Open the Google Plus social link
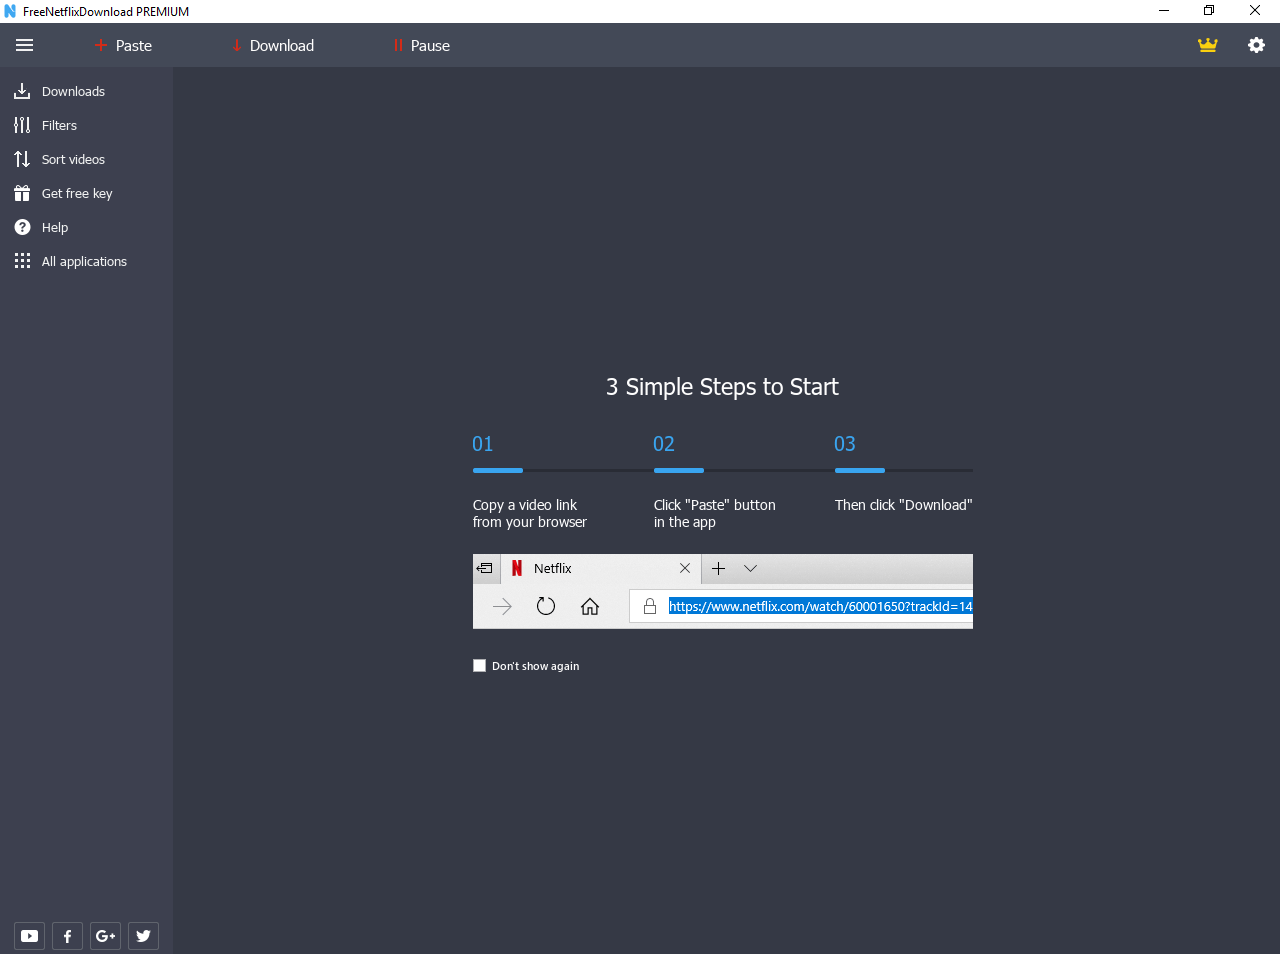1280x954 pixels. (105, 936)
